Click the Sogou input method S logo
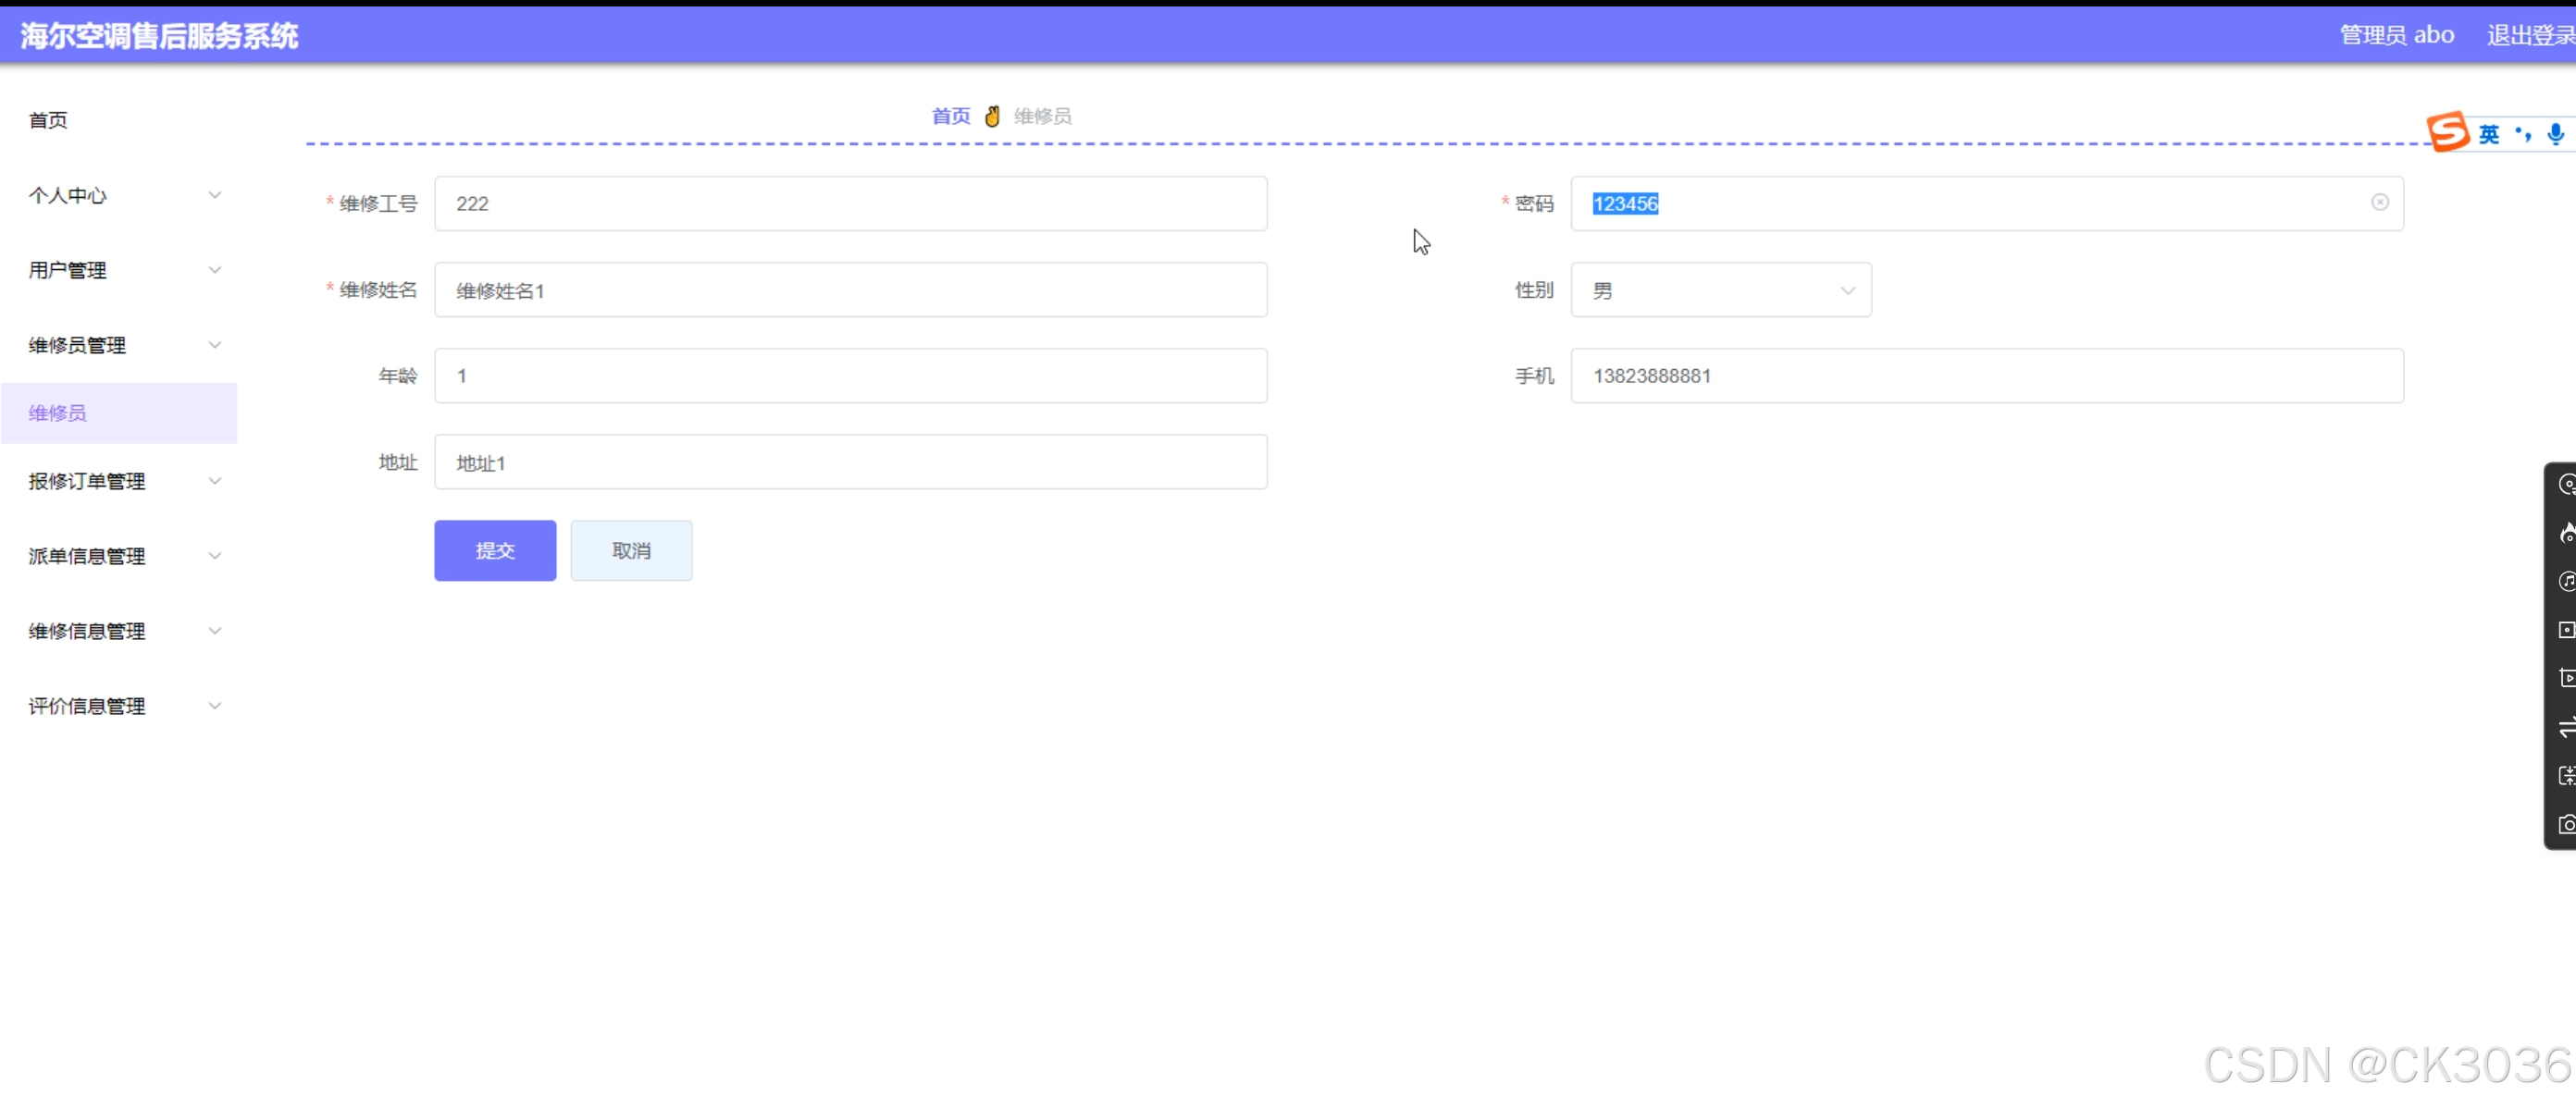Image resolution: width=2576 pixels, height=1108 pixels. coord(2447,131)
